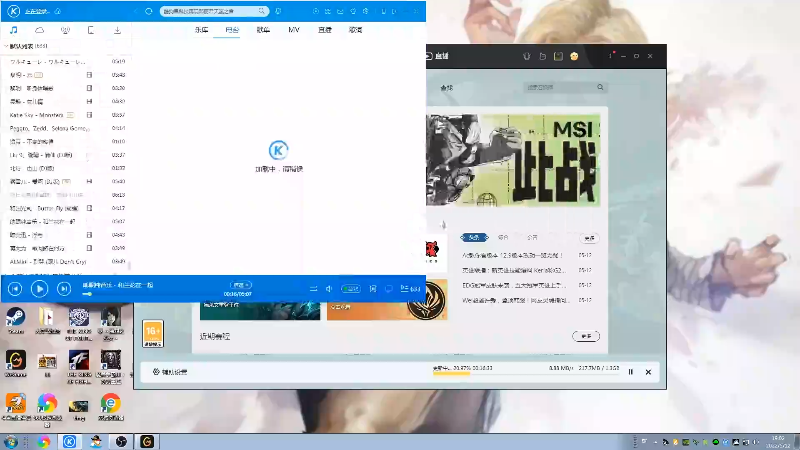Open game client menu with red dot
The height and width of the screenshot is (450, 800).
(611, 55)
